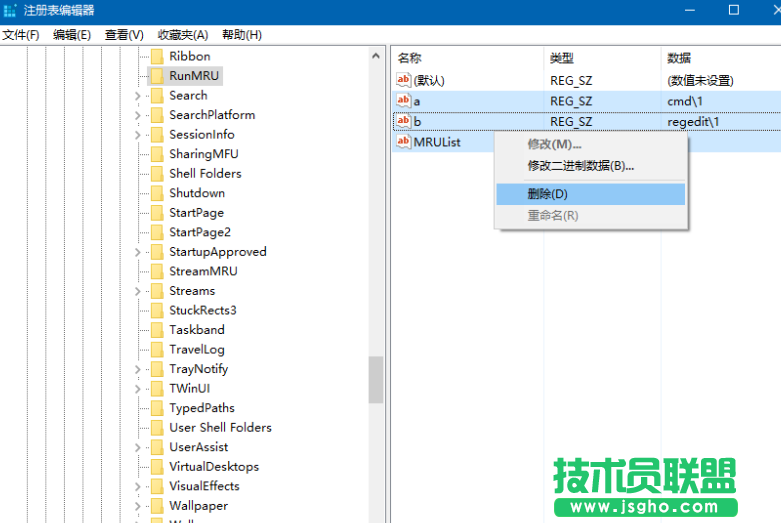Viewport: 781px width, 523px height.
Task: Click the 名称 column header
Action: (410, 58)
